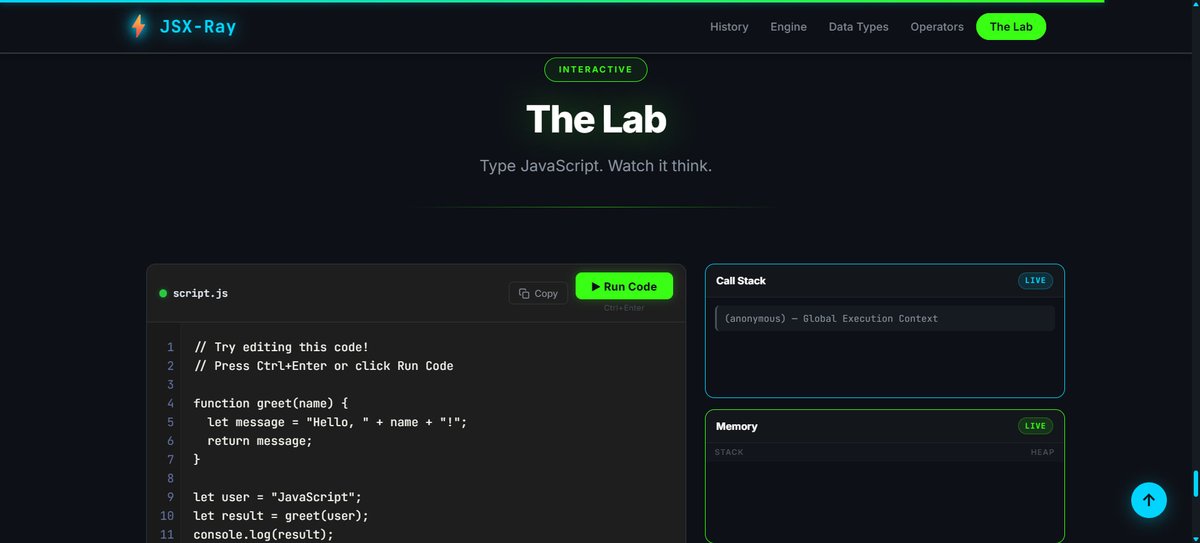1200x543 pixels.
Task: Click the page scrollbar thumb
Action: pyautogui.click(x=1196, y=483)
